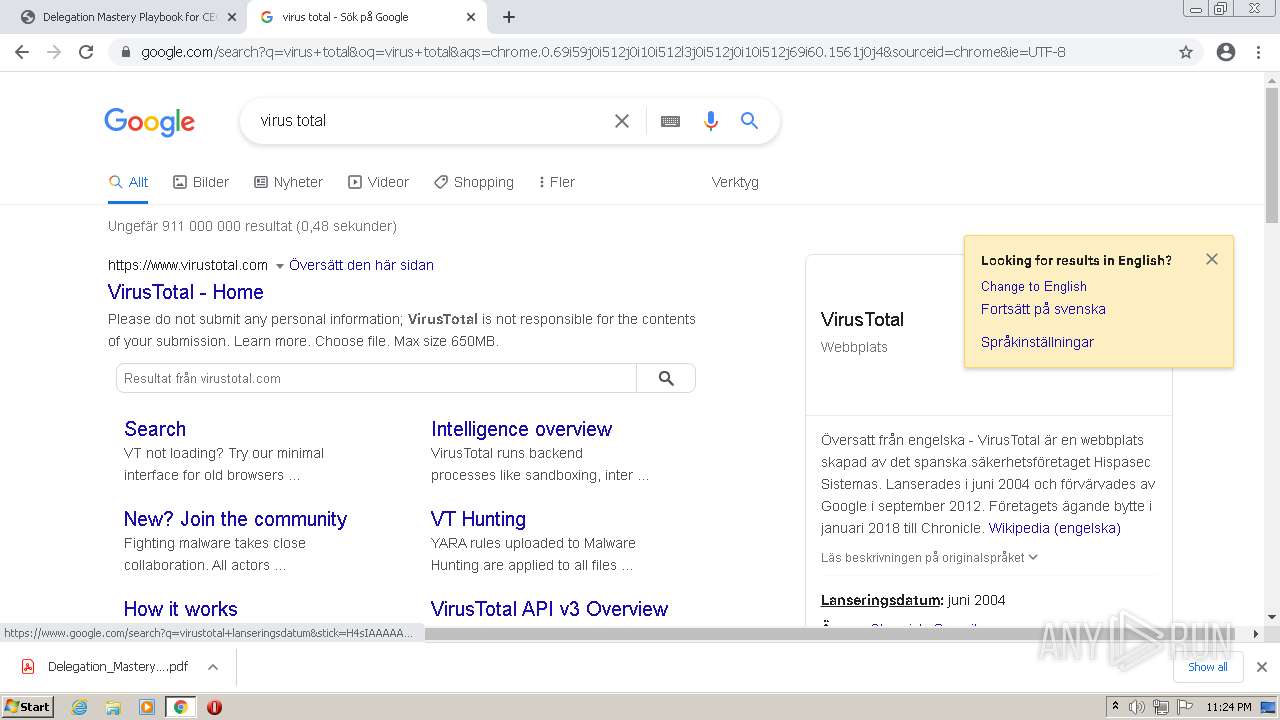Open File Explorer folder in the taskbar

[x=113, y=707]
